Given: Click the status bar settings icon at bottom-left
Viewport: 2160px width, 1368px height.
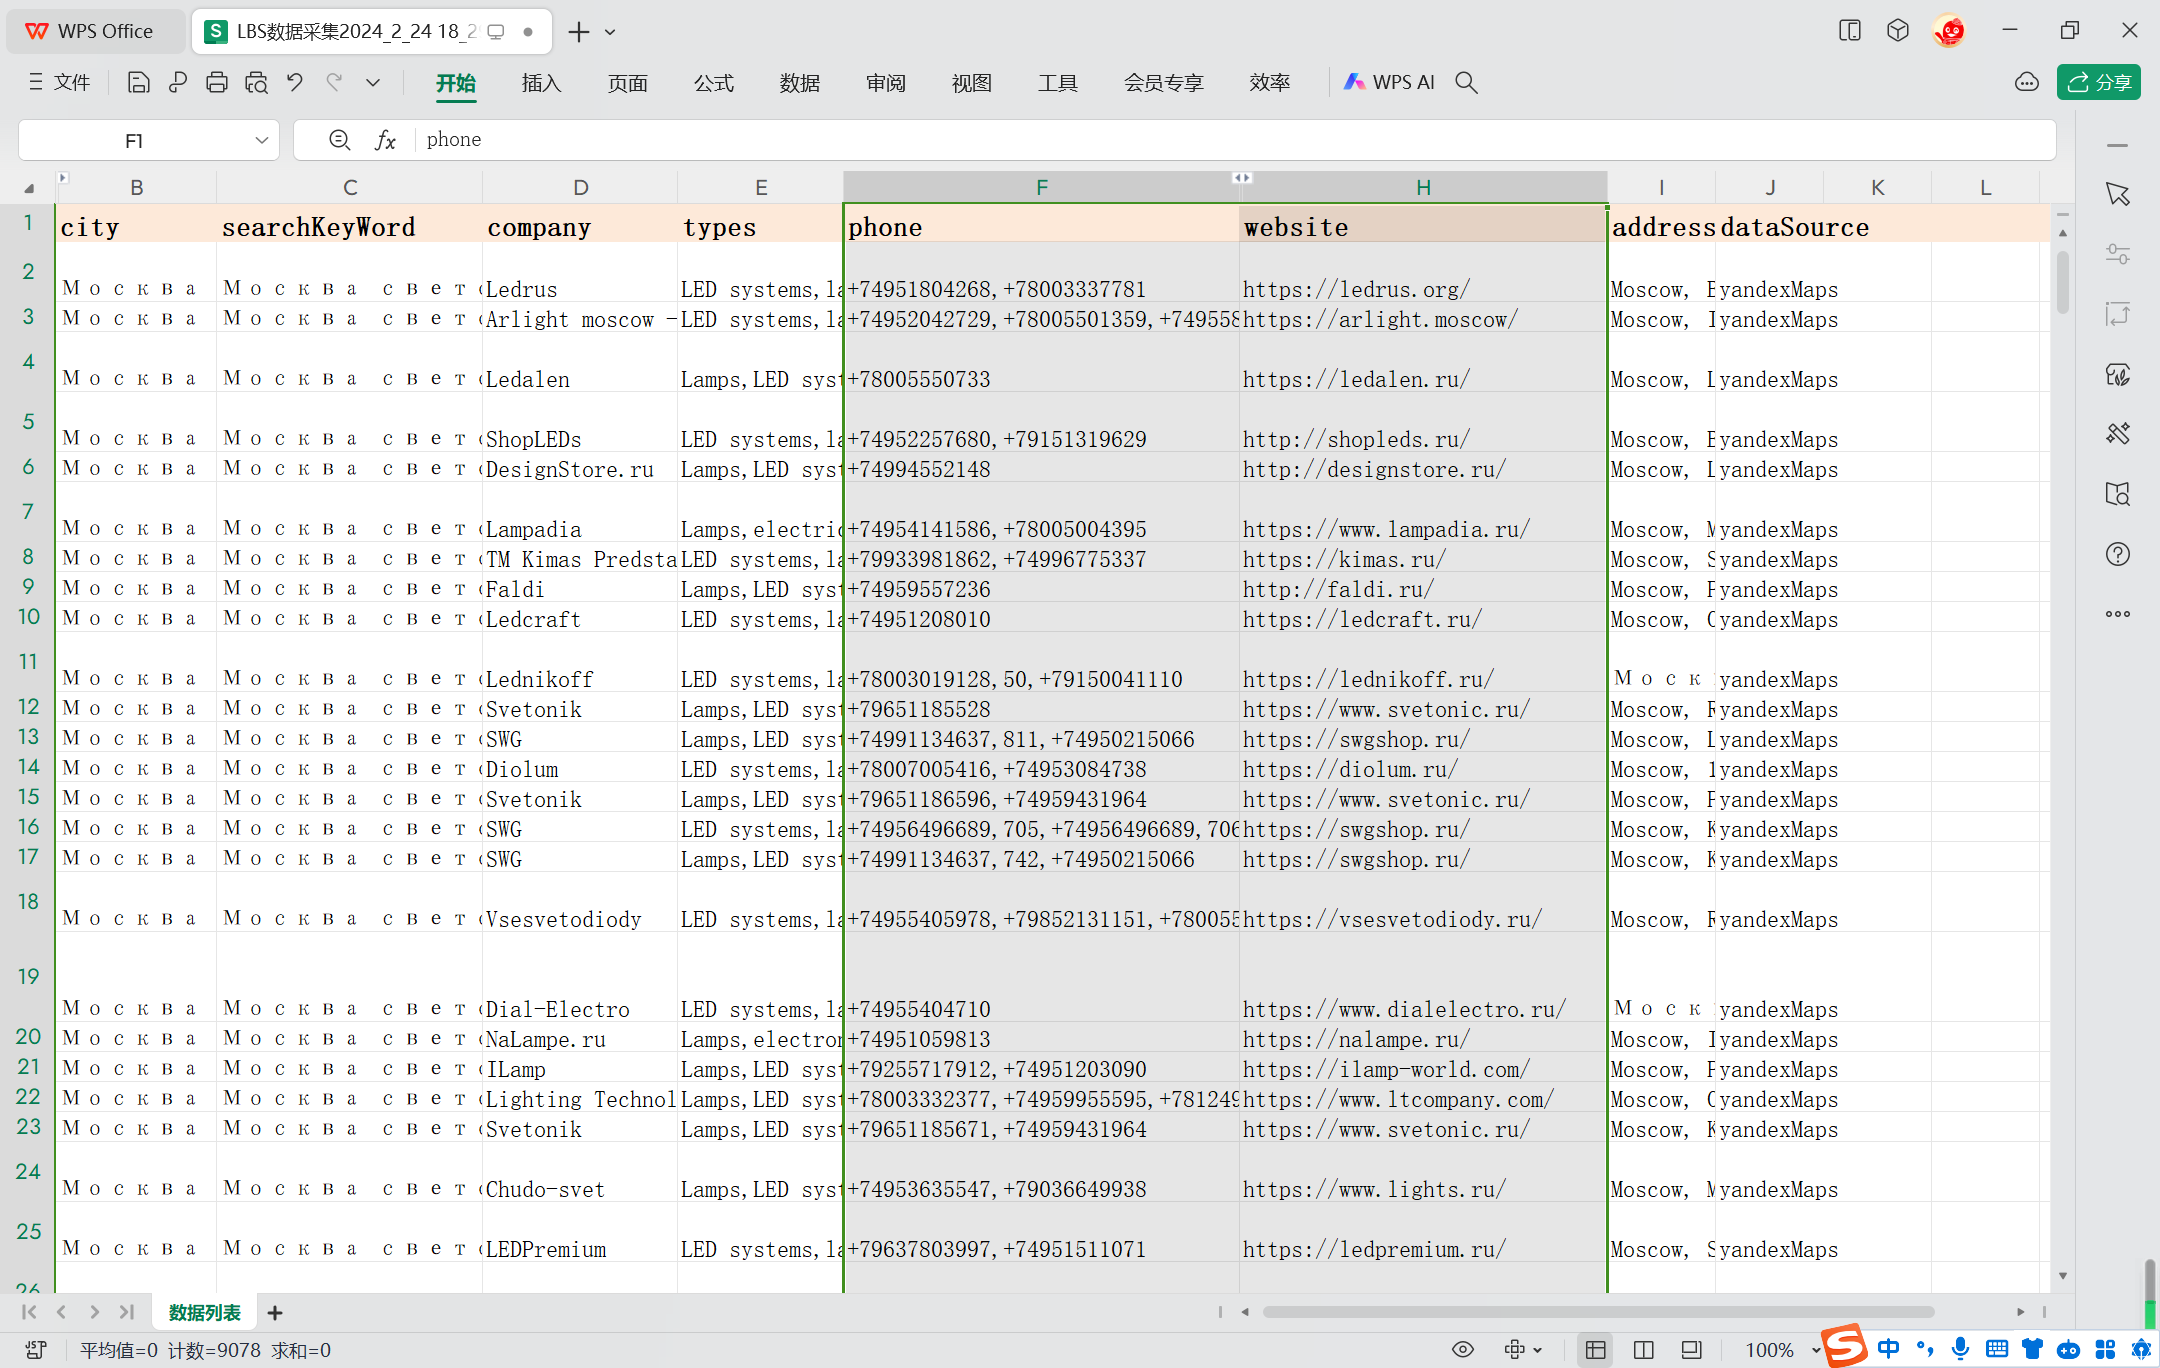Looking at the screenshot, I should coord(36,1350).
